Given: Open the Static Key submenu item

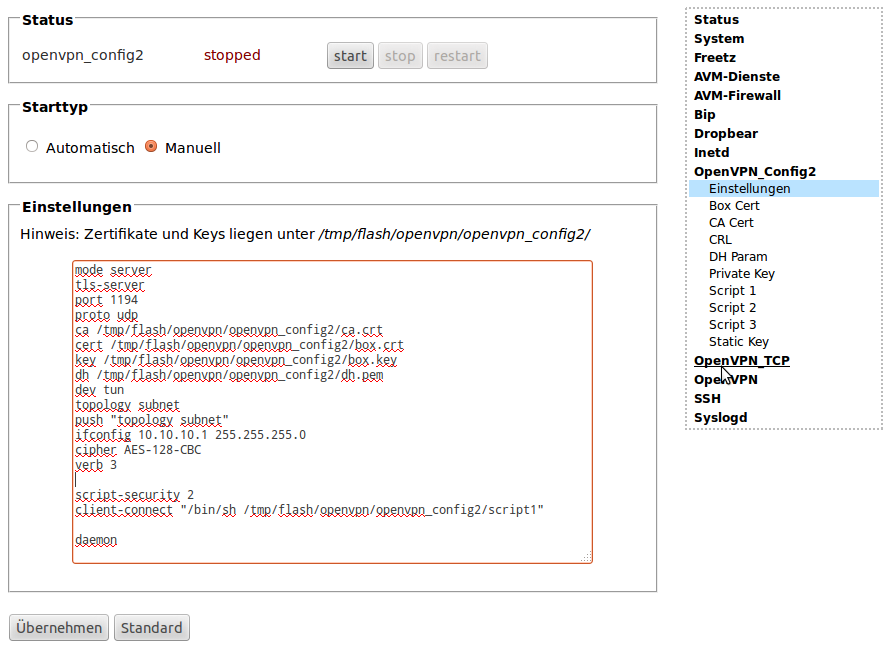Looking at the screenshot, I should coord(739,342).
